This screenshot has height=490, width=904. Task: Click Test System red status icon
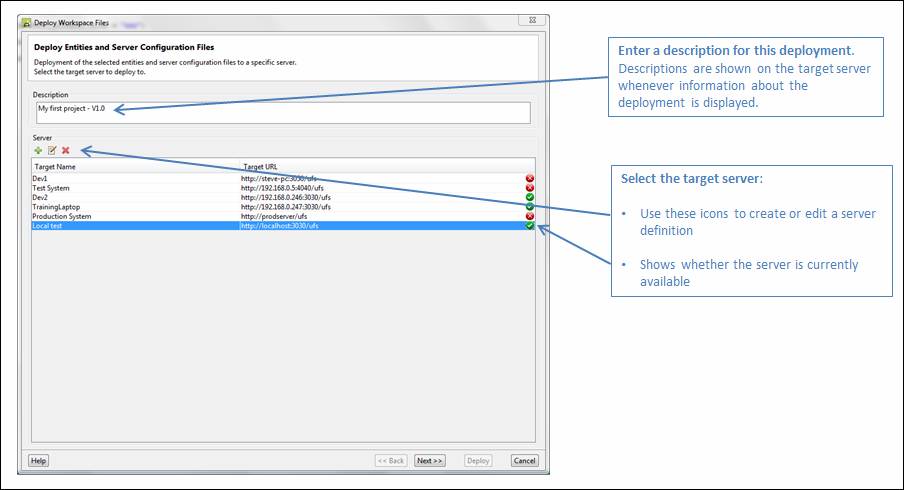[x=529, y=188]
